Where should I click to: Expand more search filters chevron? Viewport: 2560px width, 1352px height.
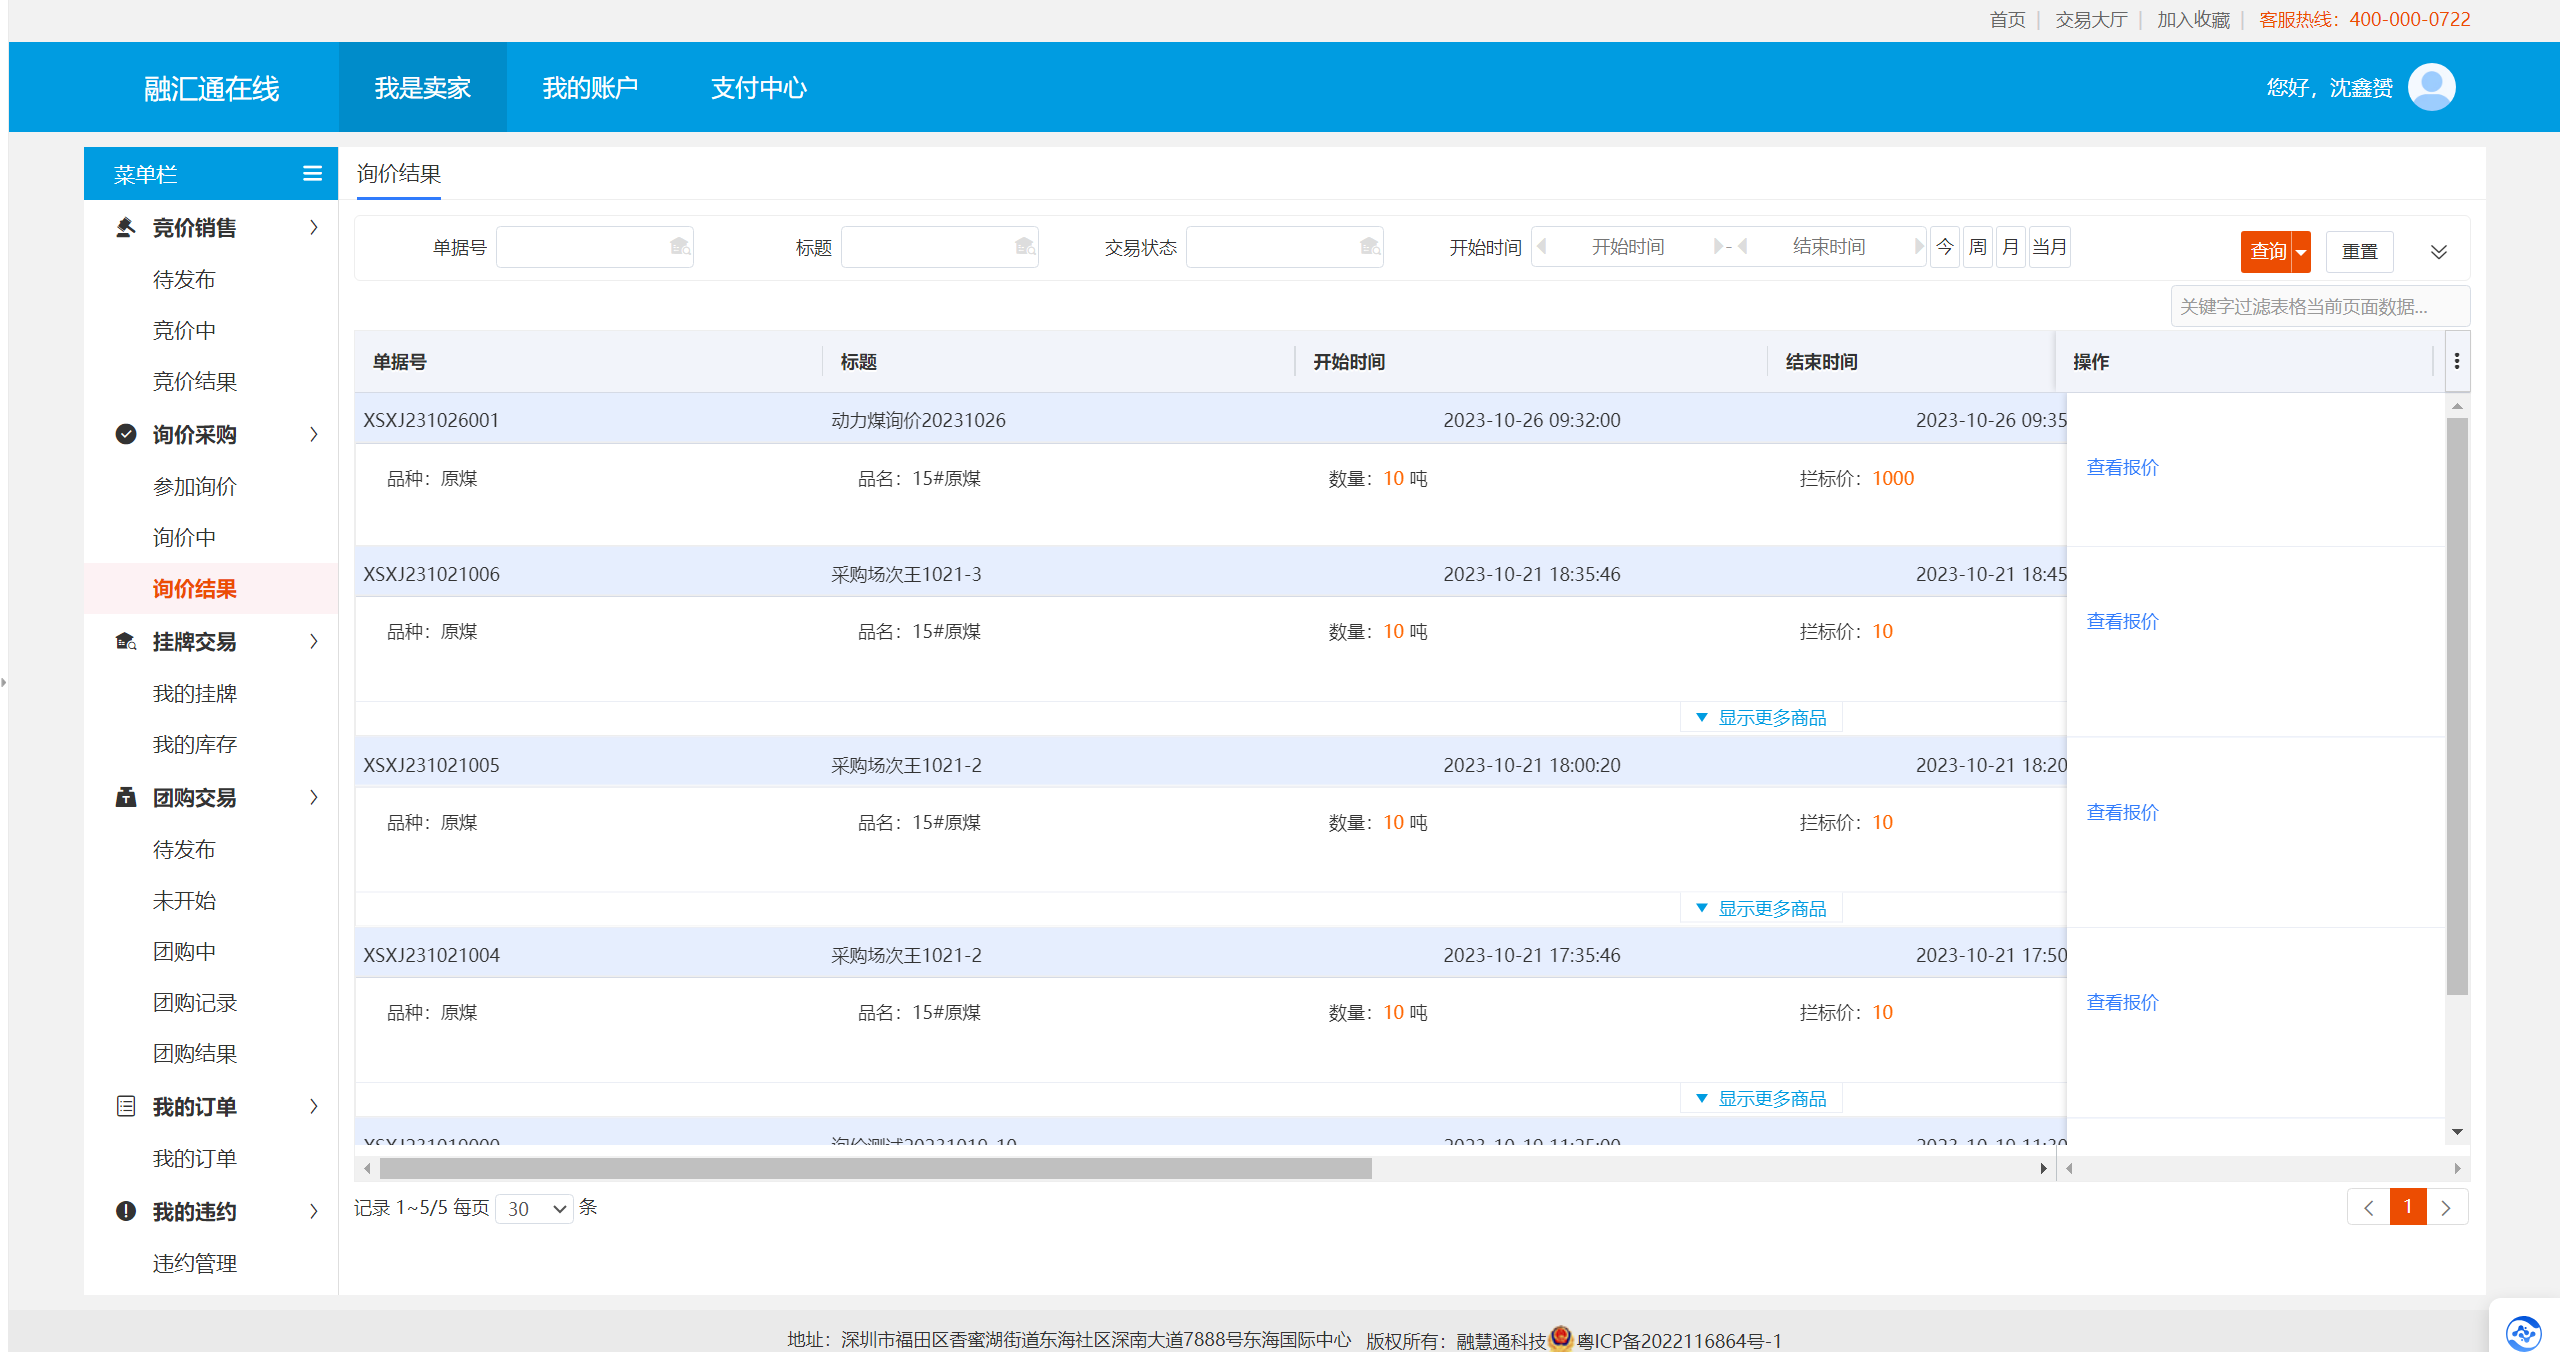click(2439, 252)
